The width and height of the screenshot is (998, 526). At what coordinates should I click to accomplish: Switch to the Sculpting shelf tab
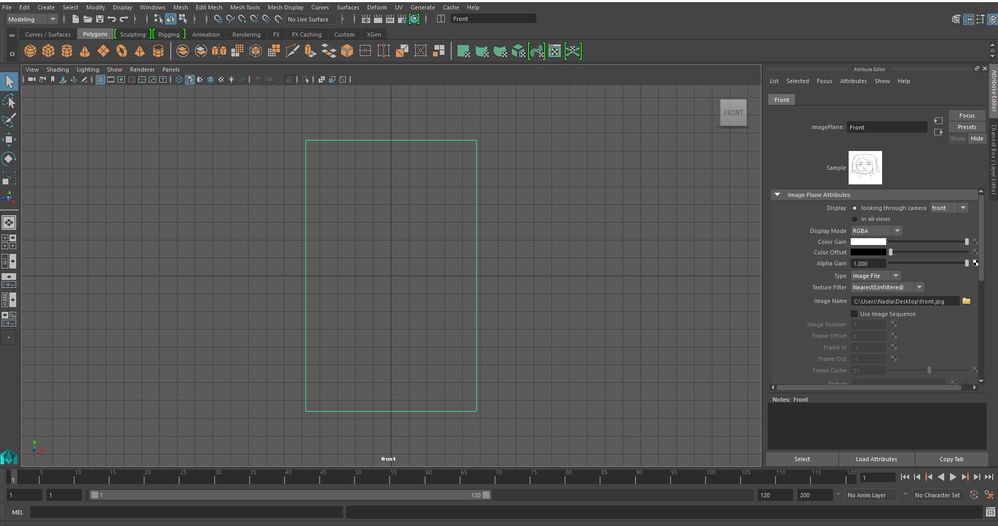tap(132, 34)
